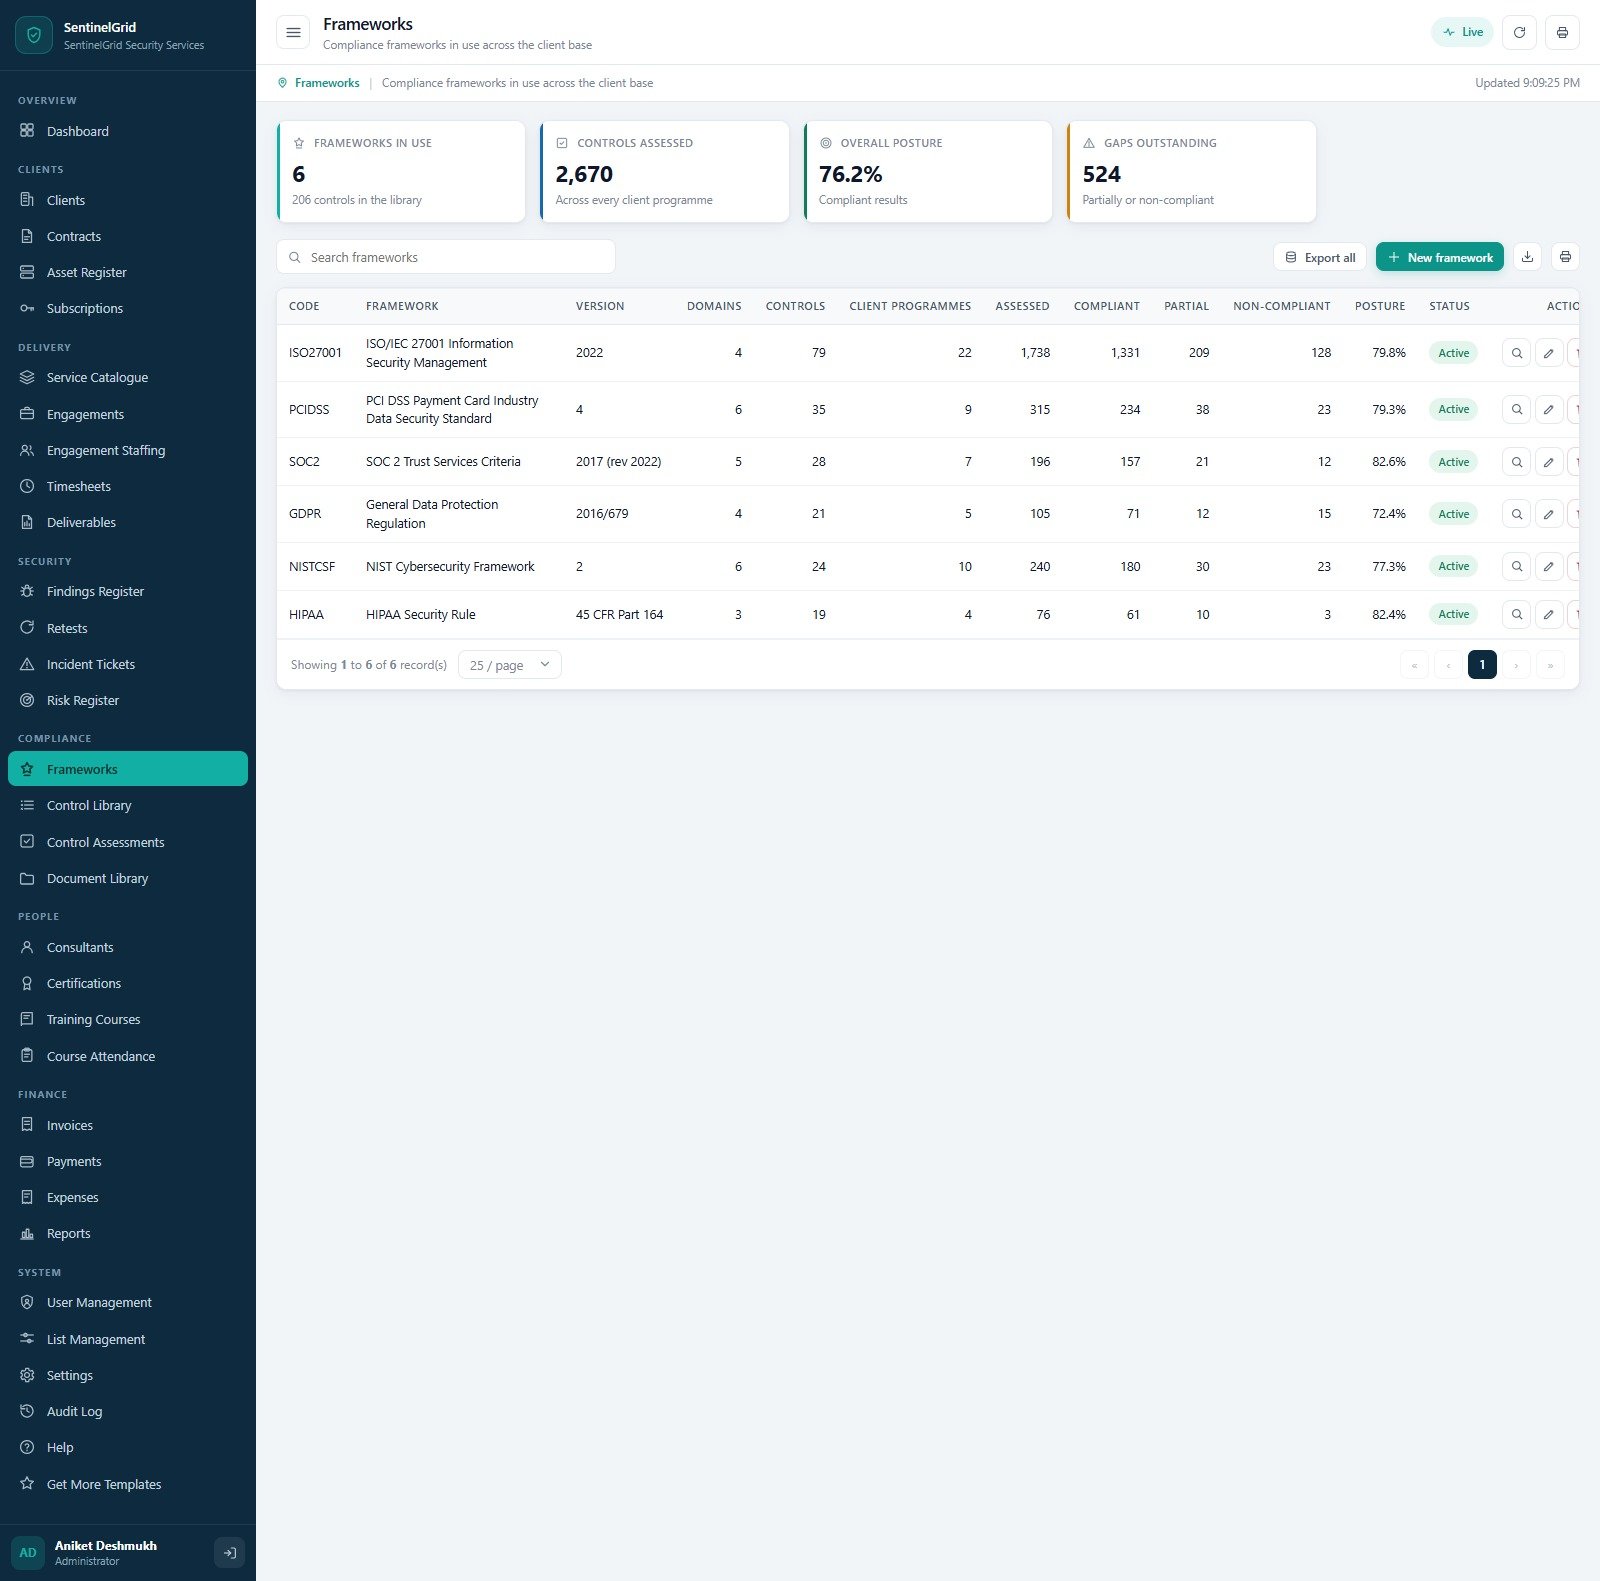The height and width of the screenshot is (1581, 1600).
Task: View the NISTCSF framework details
Action: pos(1516,566)
